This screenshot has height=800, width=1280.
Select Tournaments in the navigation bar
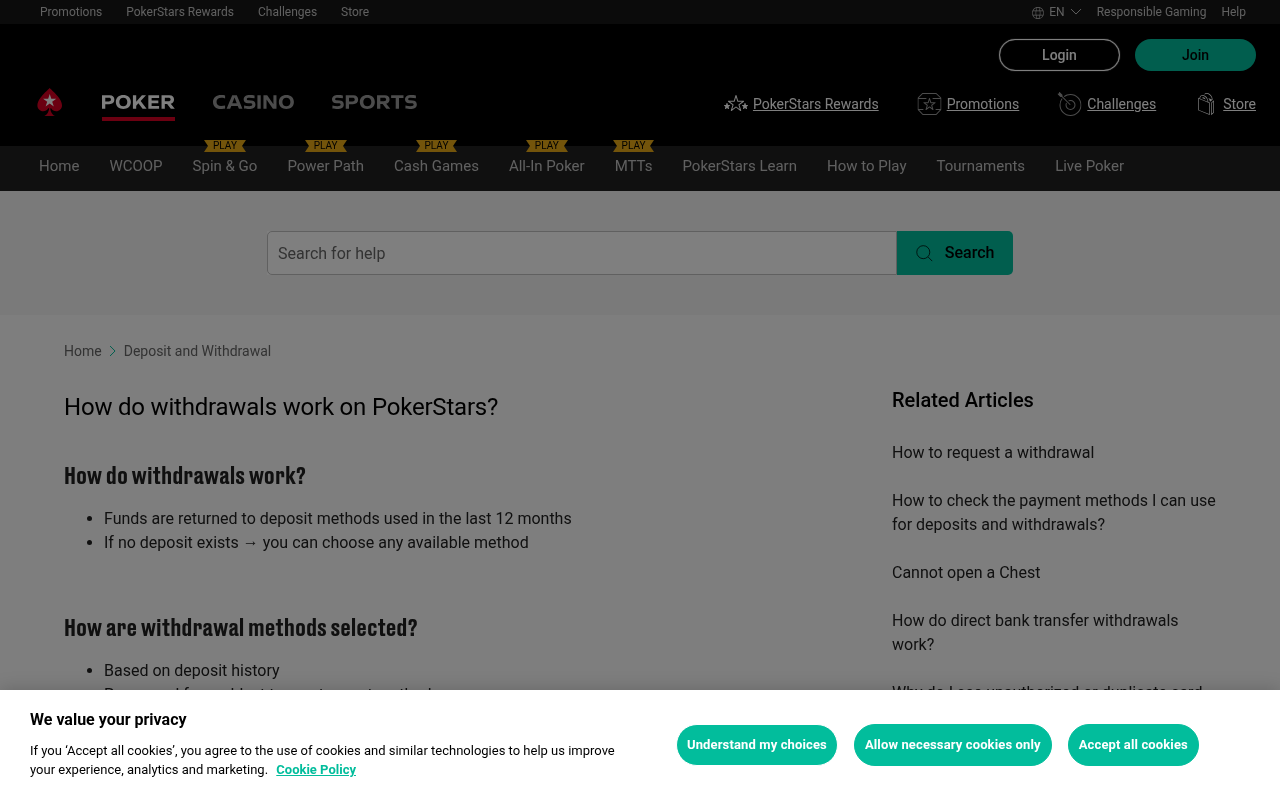[x=981, y=166]
